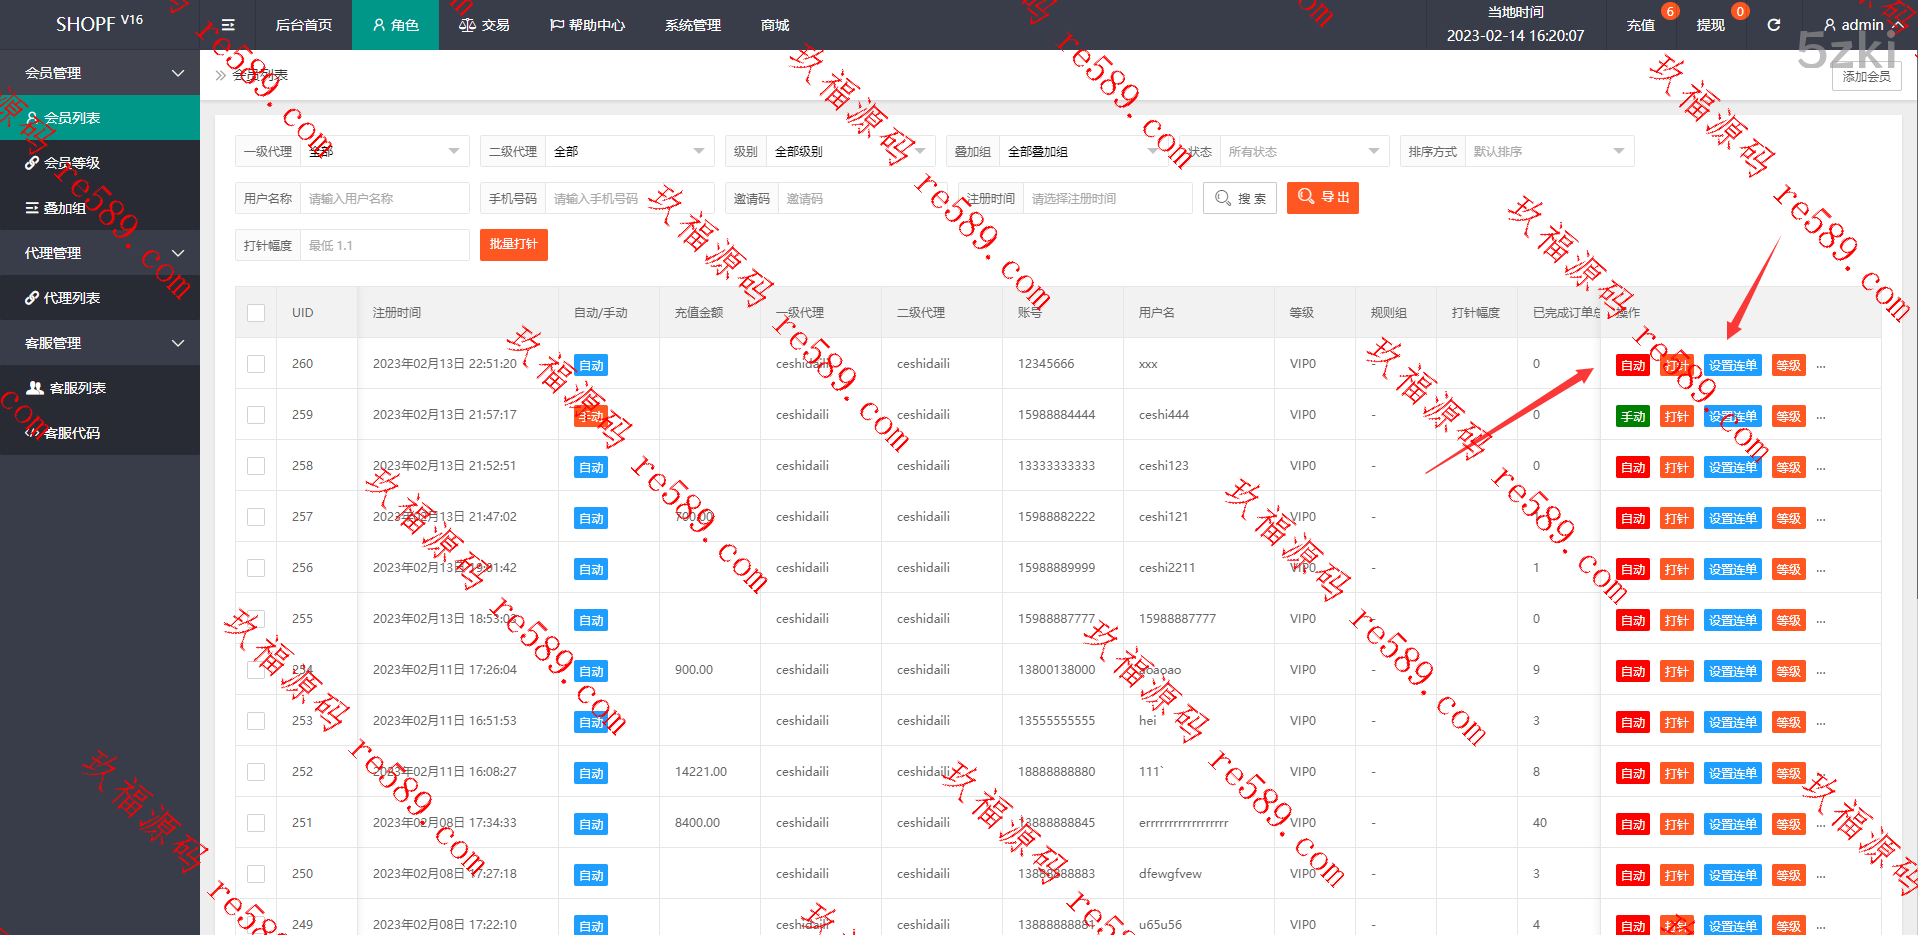
Task: Tick the select-all checkbox in table header
Action: [256, 313]
